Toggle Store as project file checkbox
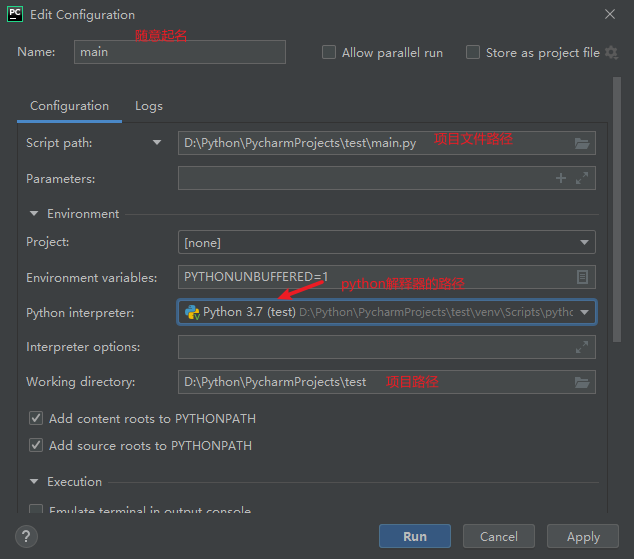 point(473,52)
